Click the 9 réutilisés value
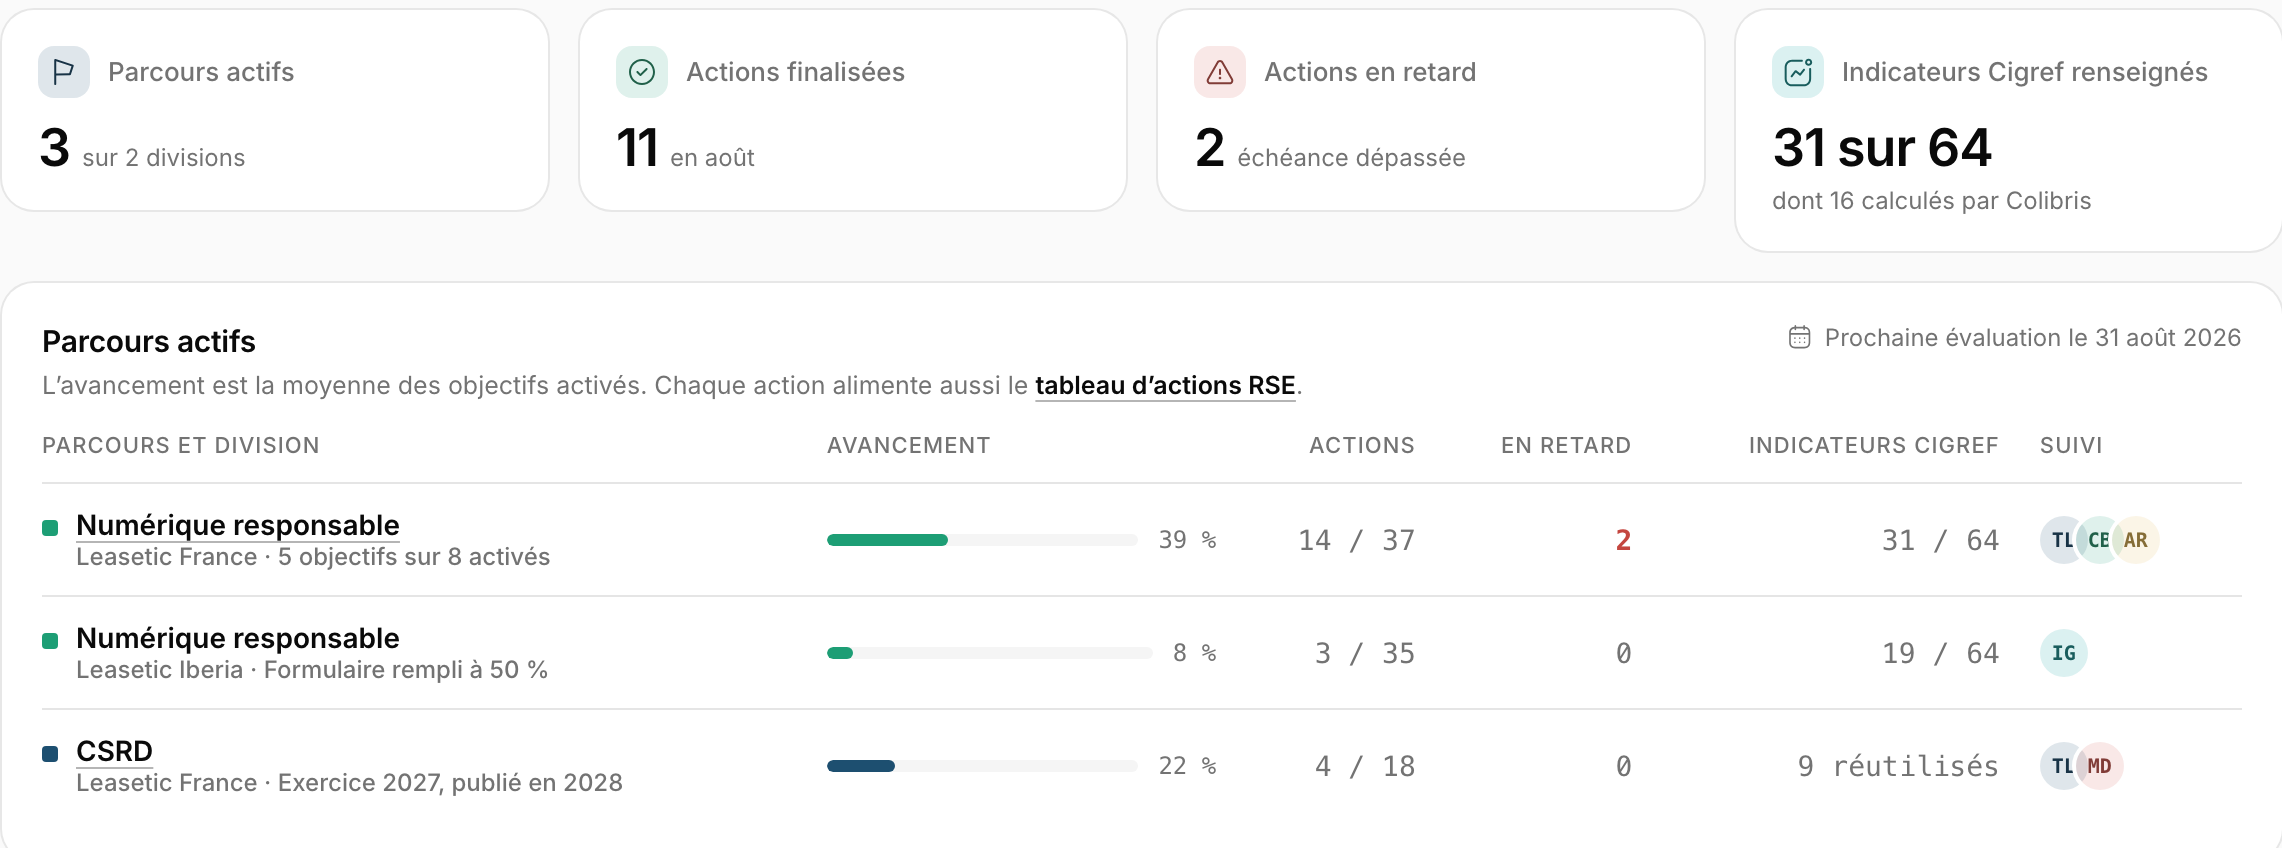 click(x=1898, y=766)
